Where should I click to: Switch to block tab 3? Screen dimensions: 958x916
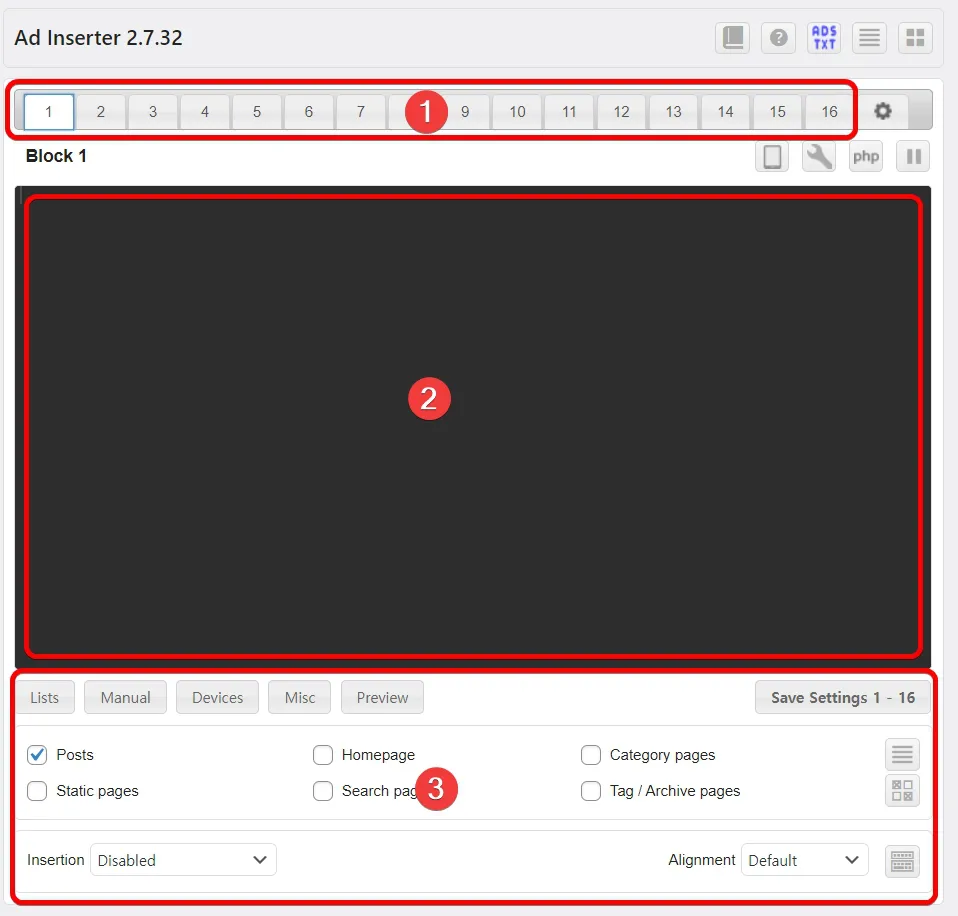pyautogui.click(x=153, y=112)
